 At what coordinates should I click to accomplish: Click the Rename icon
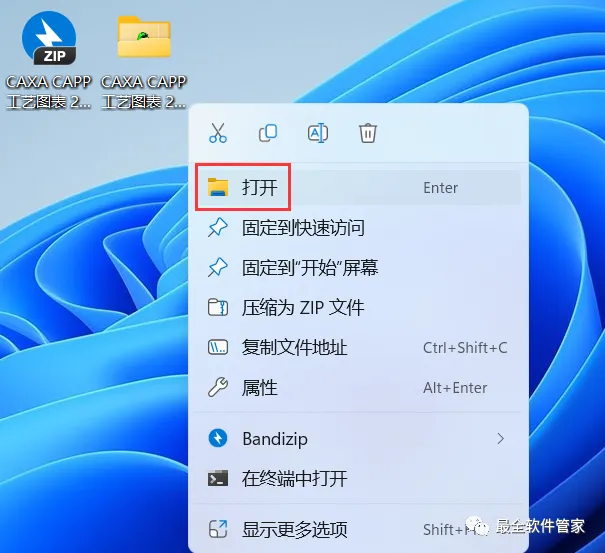coord(318,133)
